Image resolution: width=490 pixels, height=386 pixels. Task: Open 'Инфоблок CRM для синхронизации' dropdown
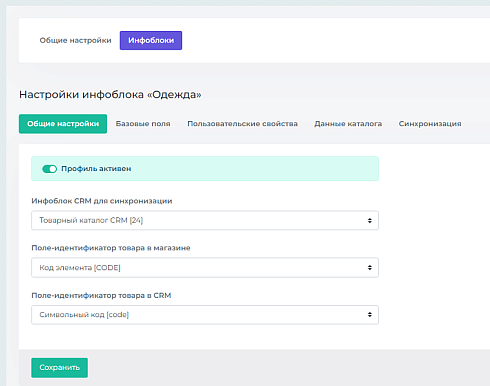coord(205,220)
